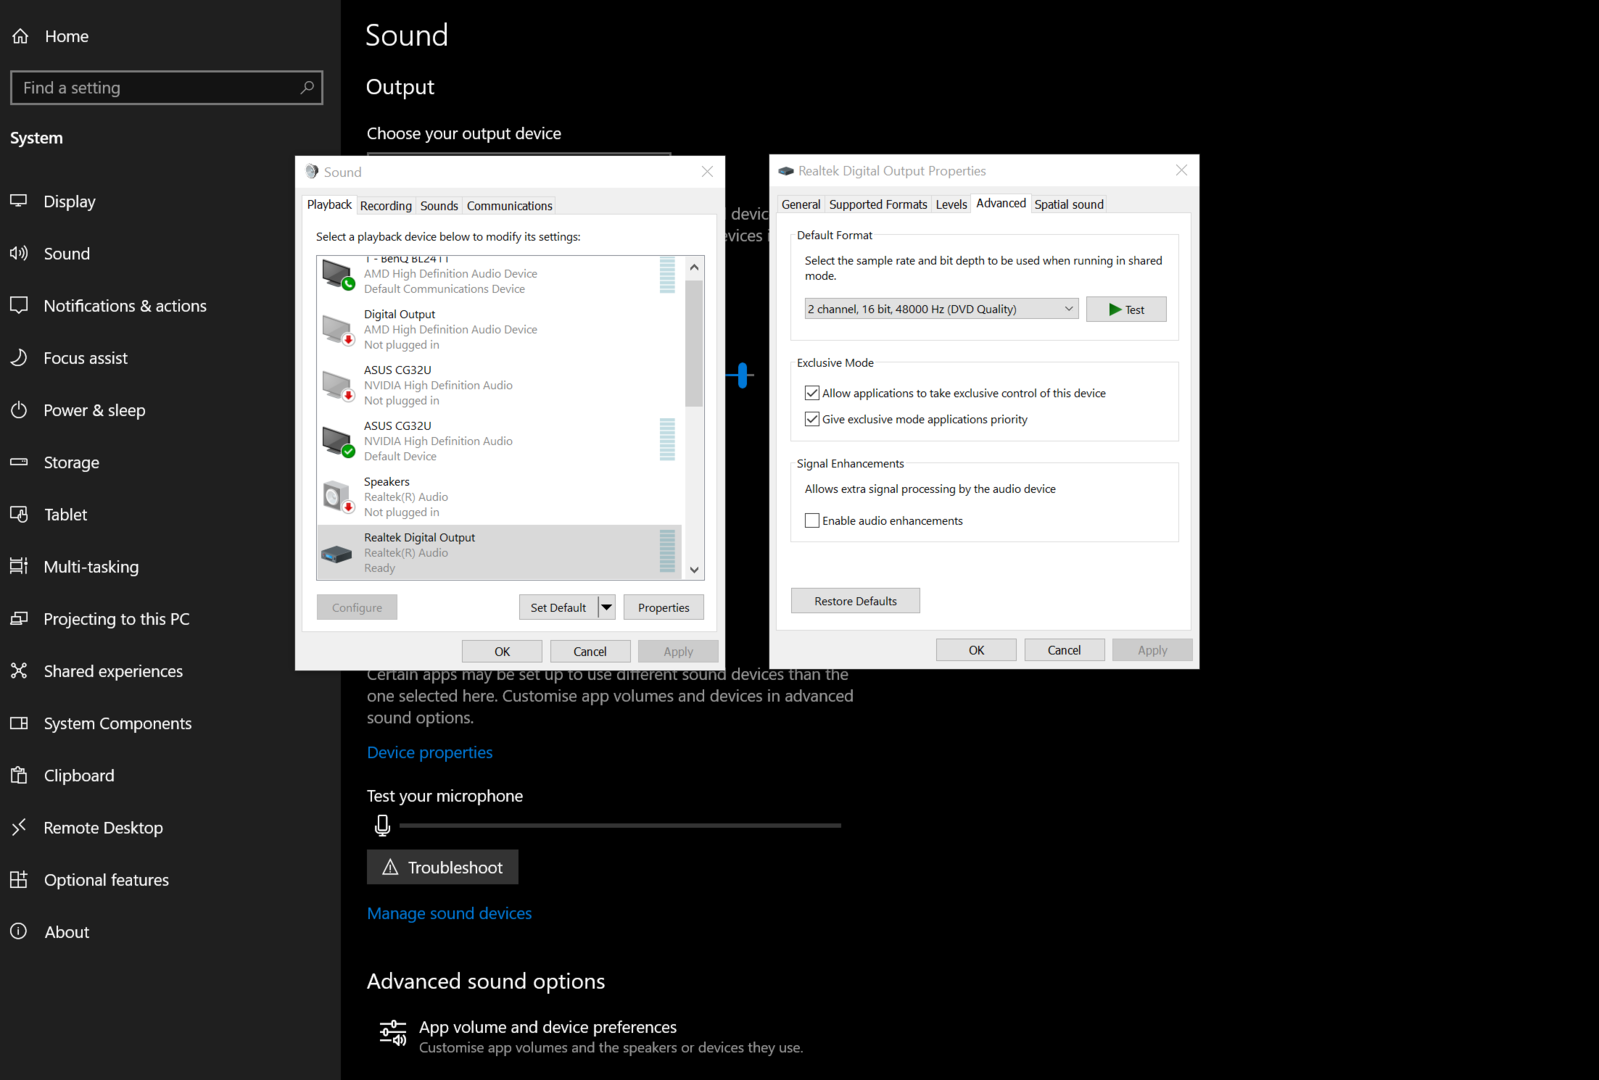Image resolution: width=1599 pixels, height=1080 pixels.
Task: Select the Speakers Realtek device icon
Action: 338,496
